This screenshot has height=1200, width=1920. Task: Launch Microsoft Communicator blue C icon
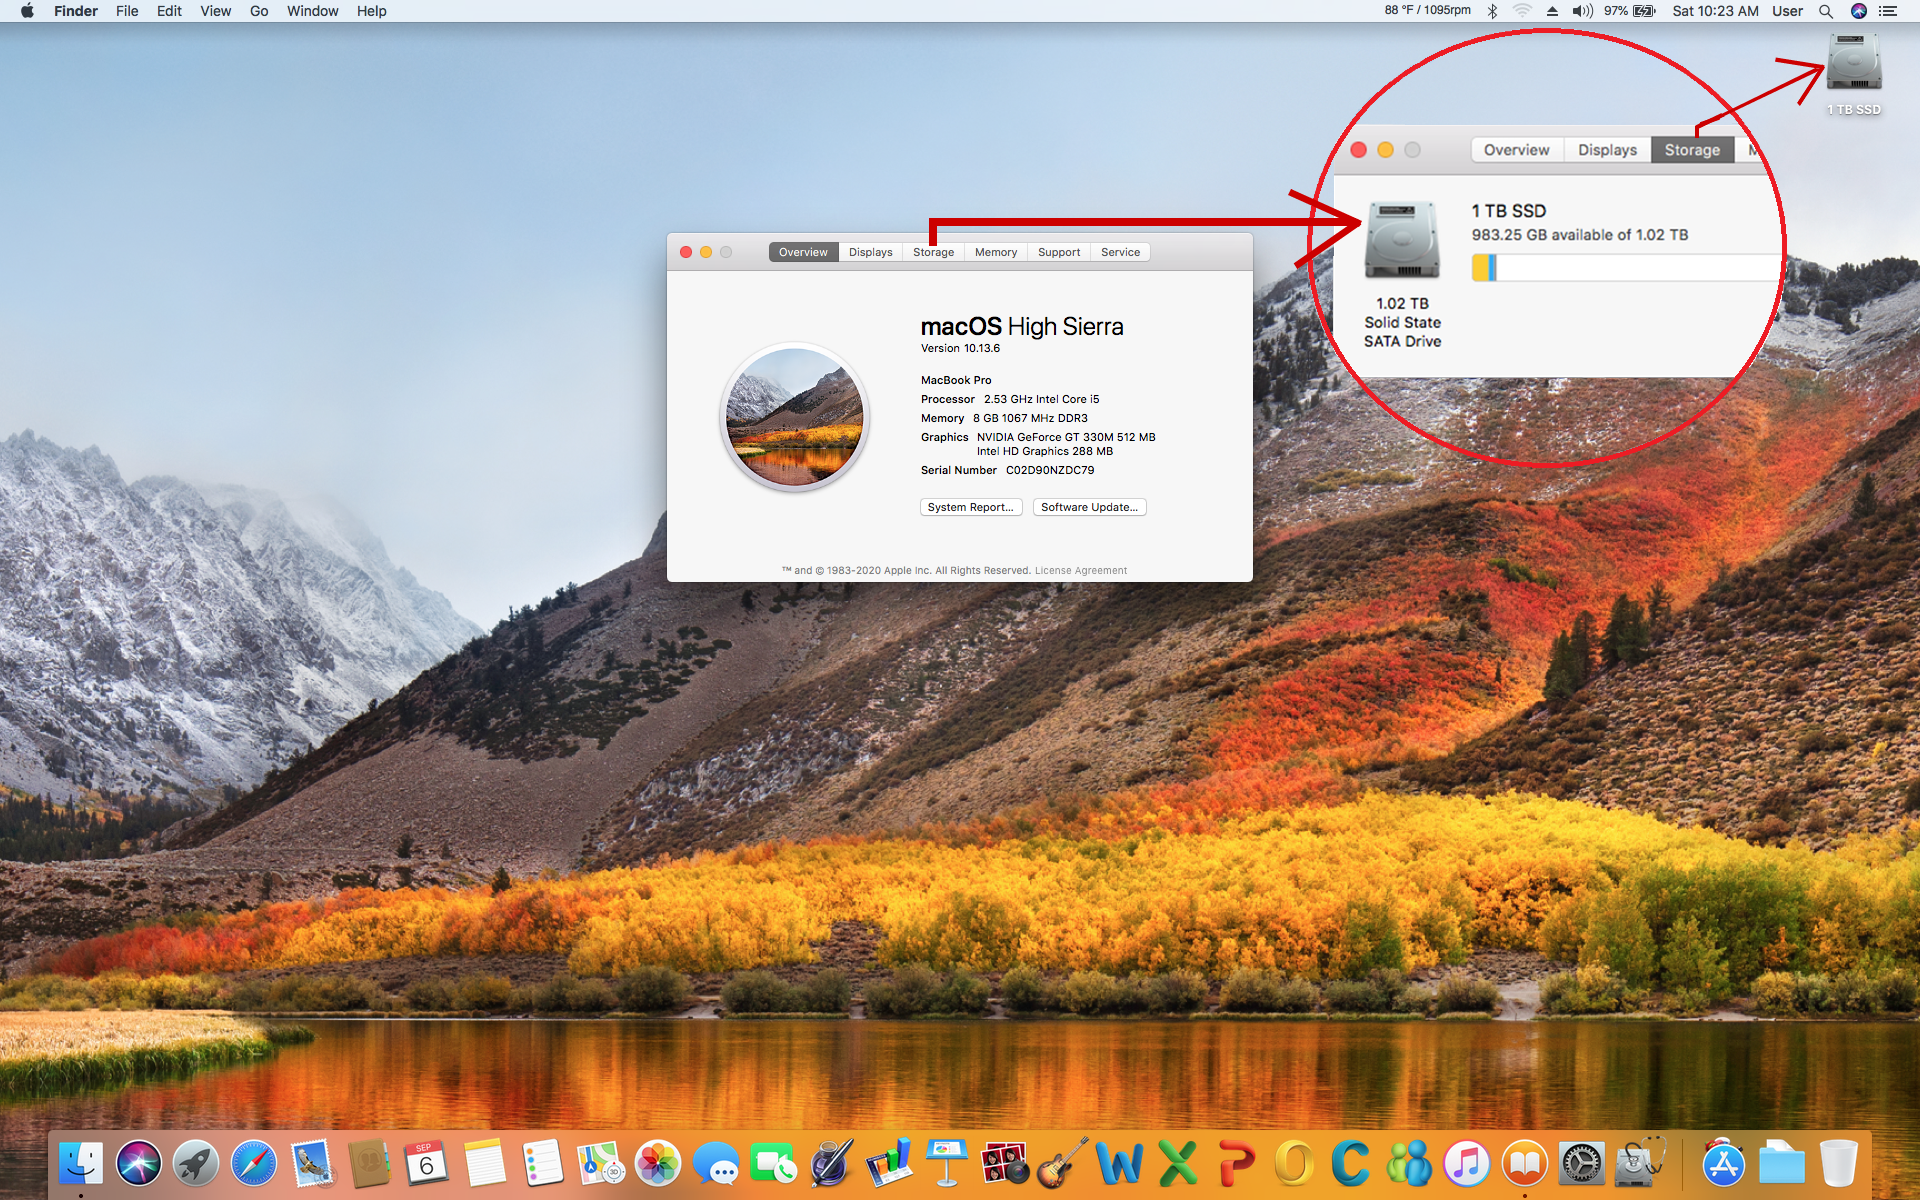click(1350, 1164)
